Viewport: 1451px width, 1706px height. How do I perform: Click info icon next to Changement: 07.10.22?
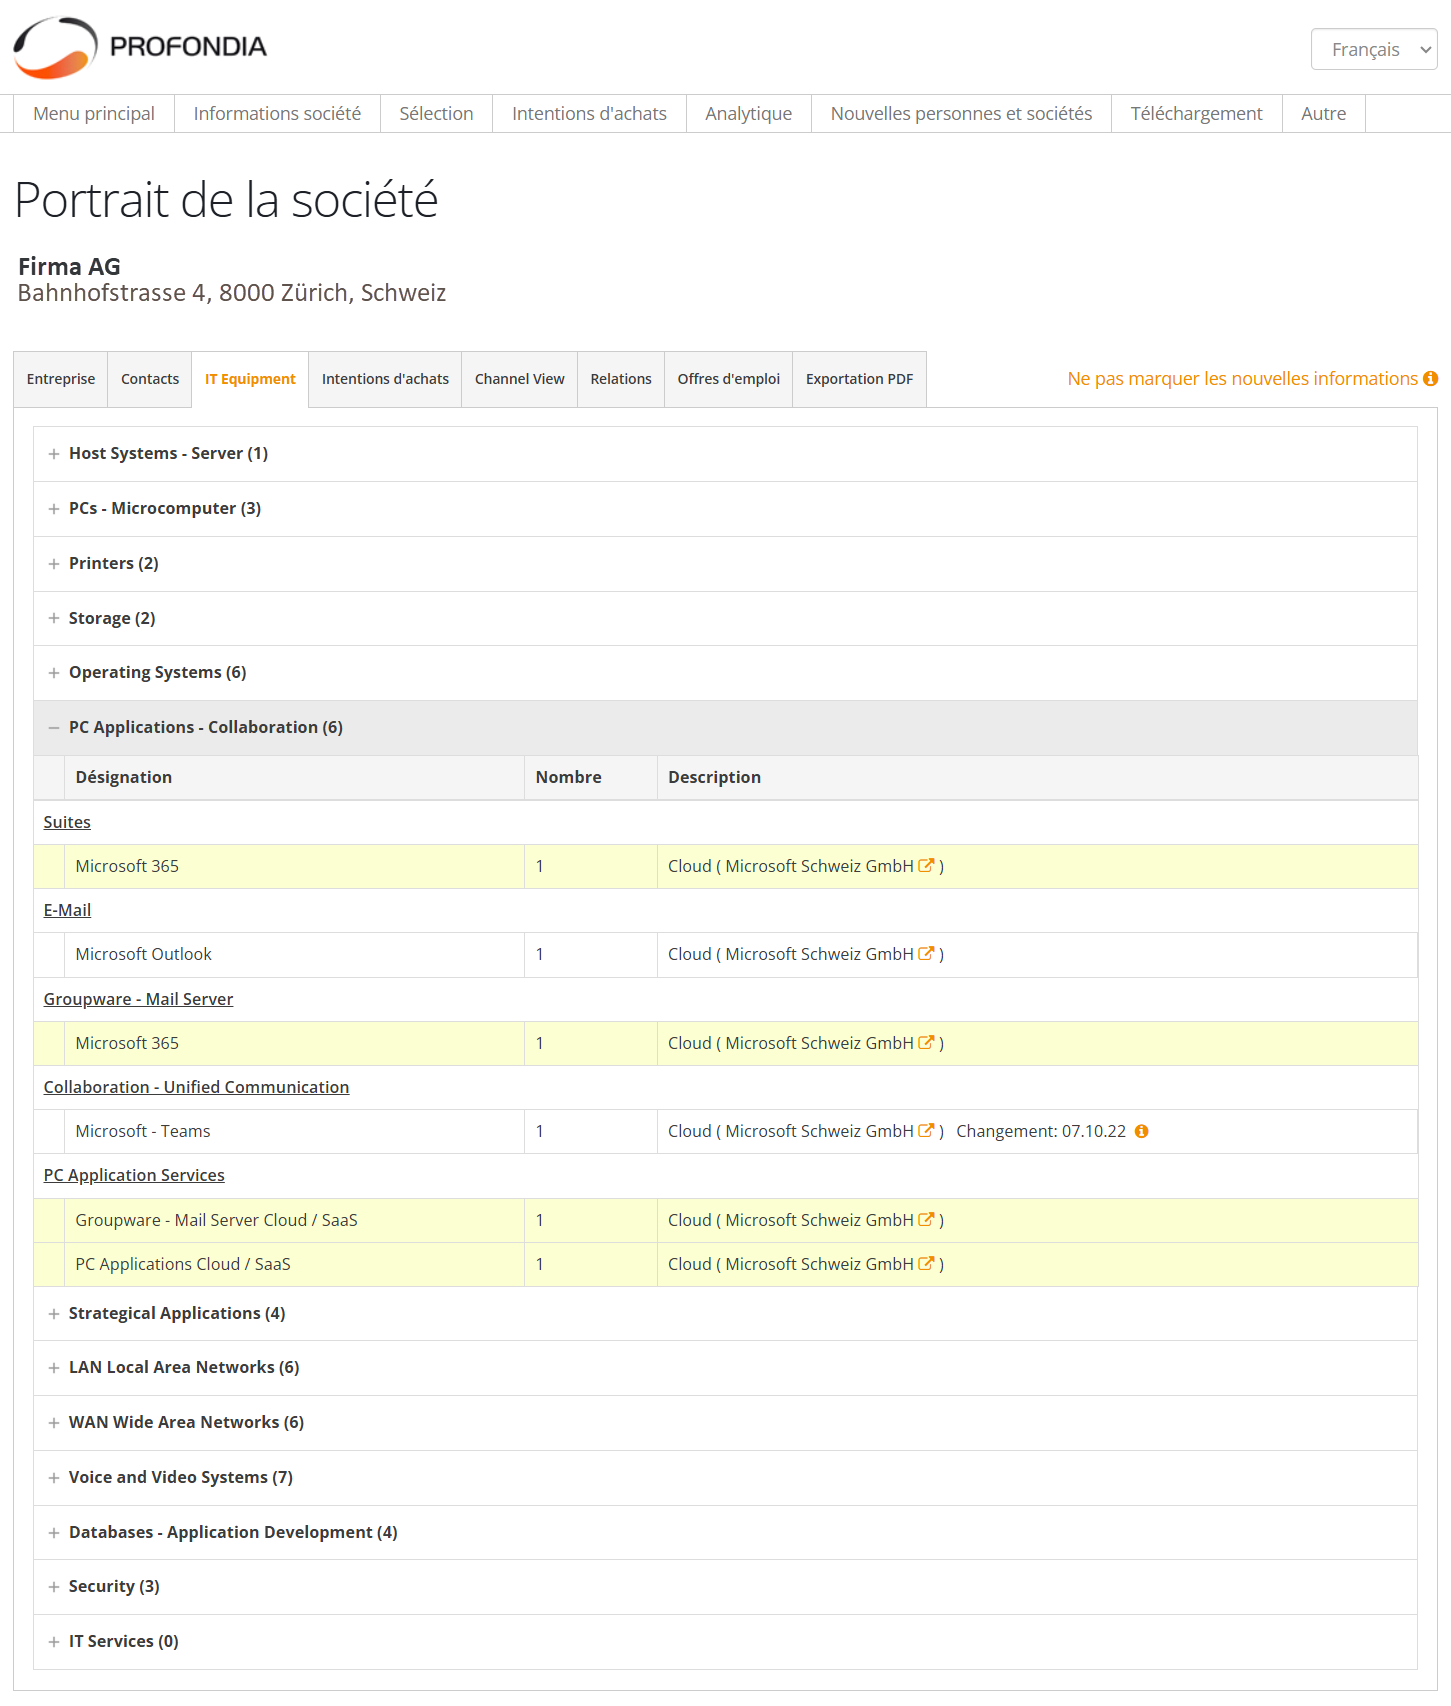point(1141,1131)
